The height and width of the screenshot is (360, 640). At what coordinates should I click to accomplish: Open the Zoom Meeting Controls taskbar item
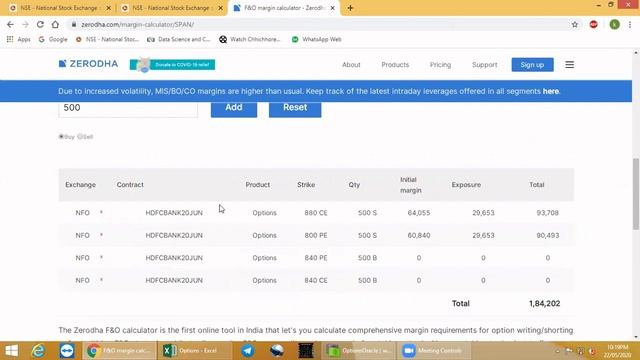coord(435,351)
